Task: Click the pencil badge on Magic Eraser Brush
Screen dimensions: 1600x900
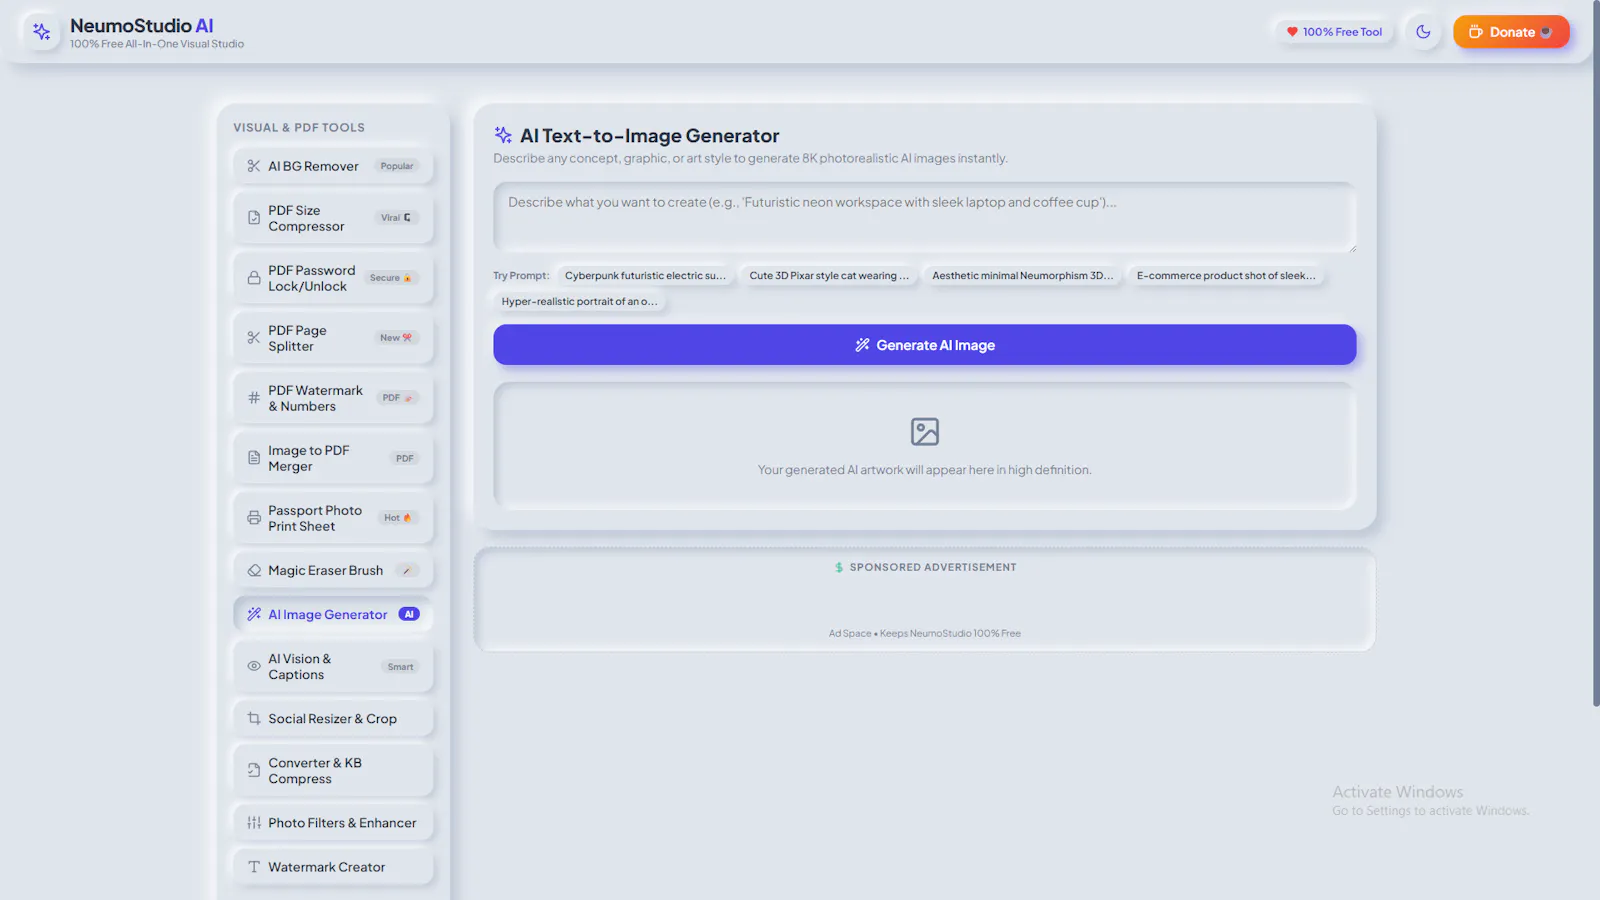Action: point(407,571)
